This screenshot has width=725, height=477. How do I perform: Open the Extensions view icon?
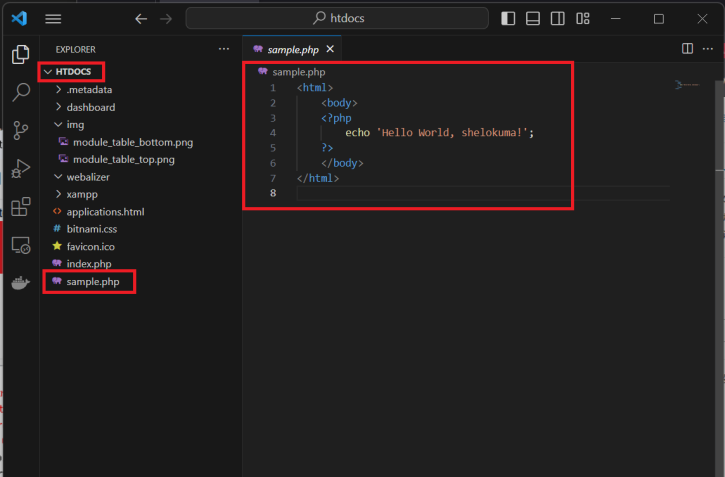click(x=20, y=207)
